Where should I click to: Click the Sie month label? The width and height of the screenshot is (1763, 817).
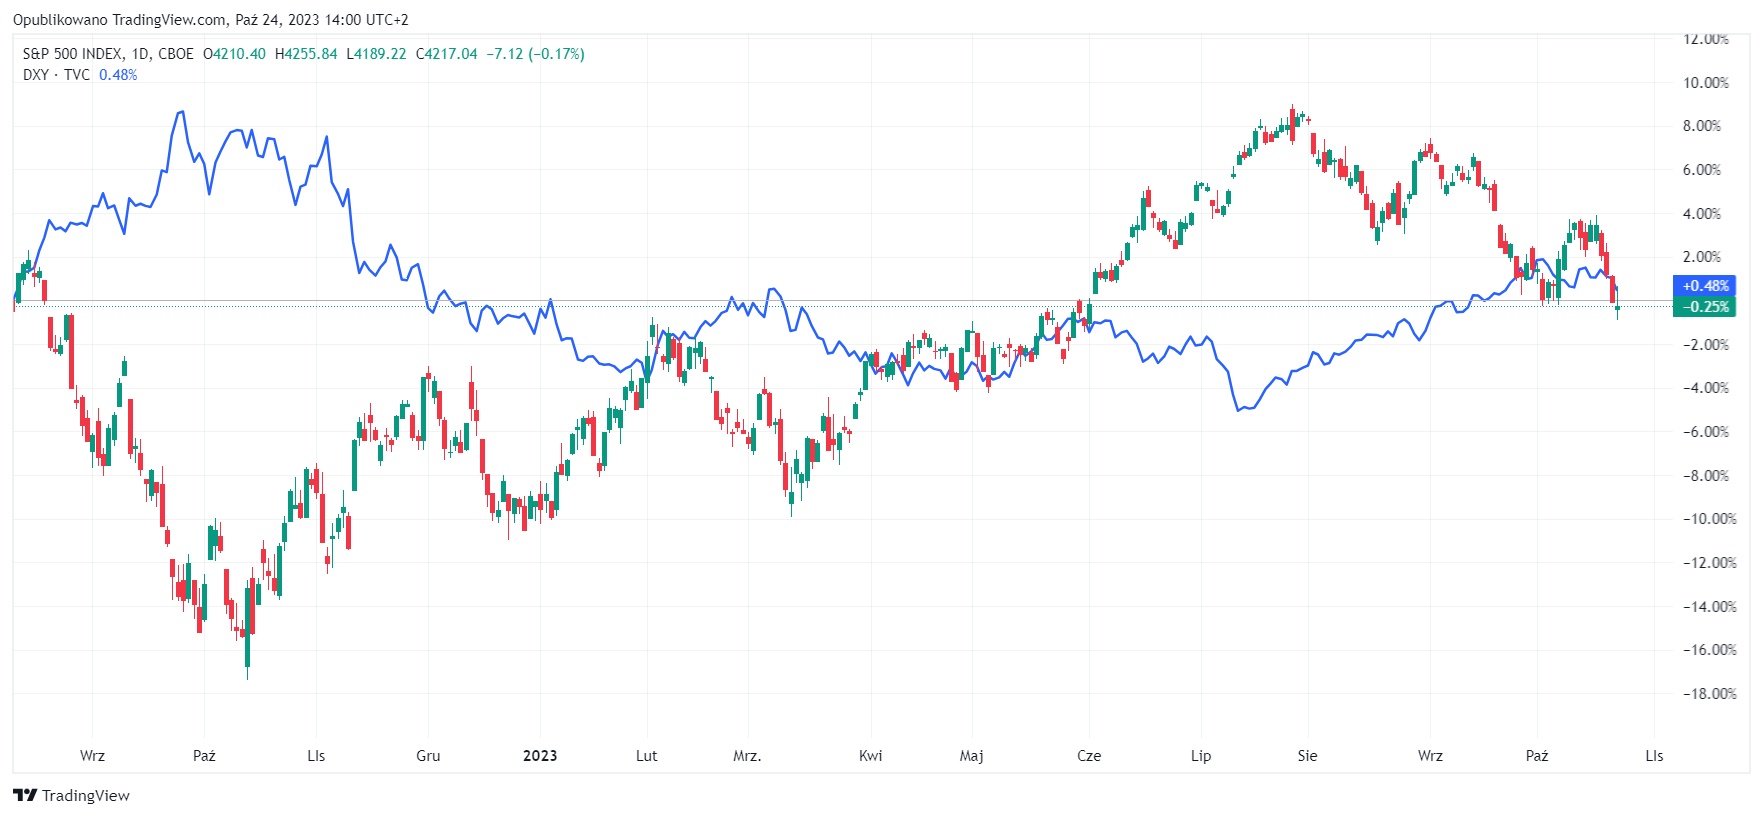point(1307,755)
